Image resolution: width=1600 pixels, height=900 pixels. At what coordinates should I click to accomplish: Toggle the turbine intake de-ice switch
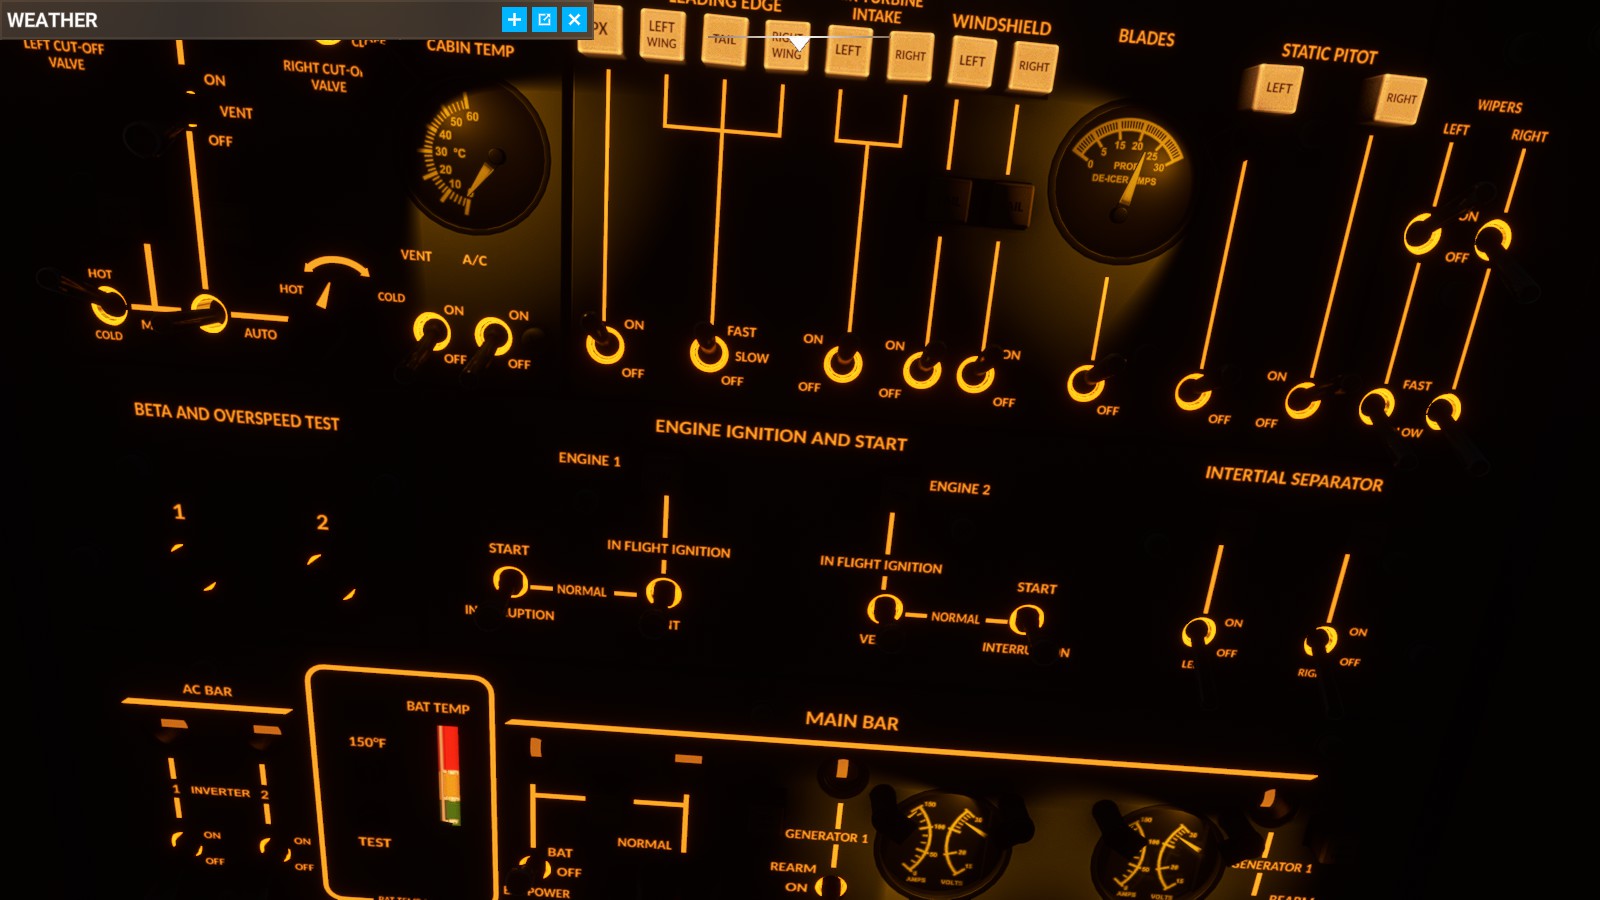pyautogui.click(x=843, y=362)
